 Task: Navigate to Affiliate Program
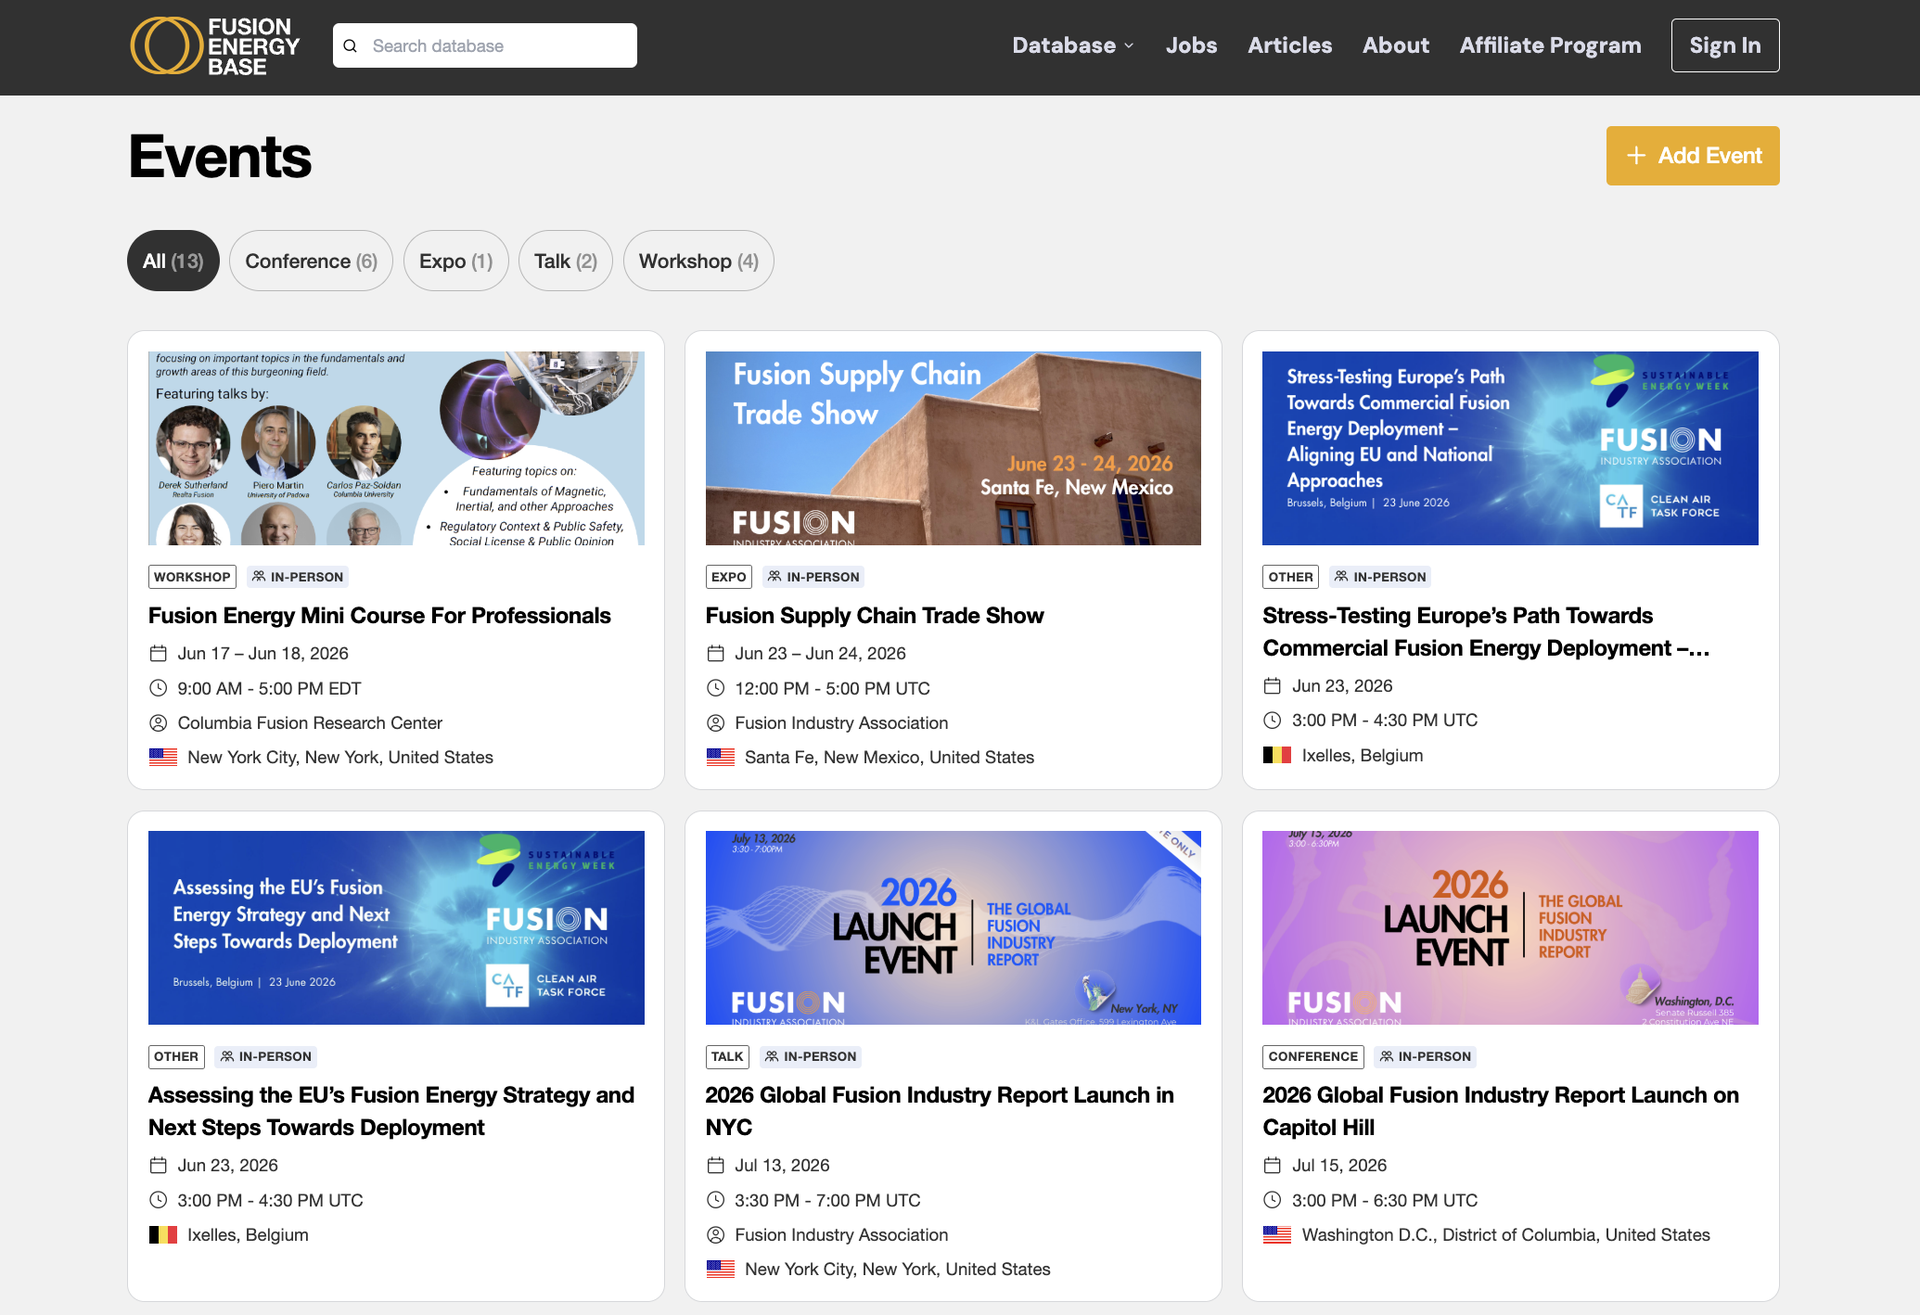pos(1550,46)
